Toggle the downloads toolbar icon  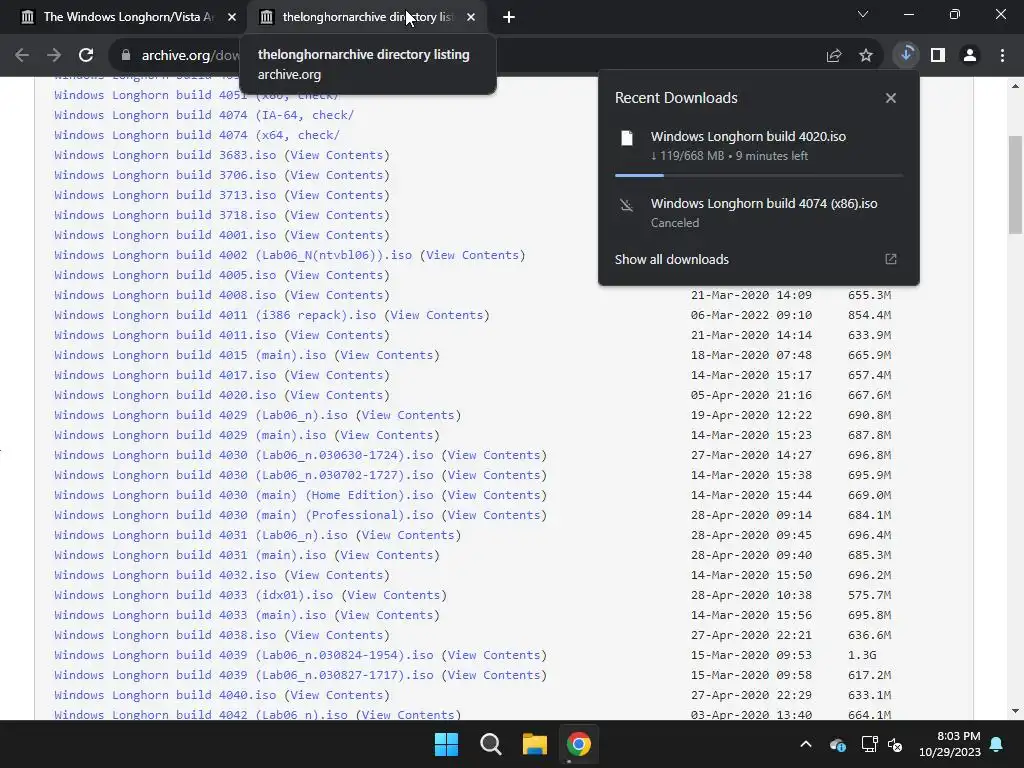(906, 55)
